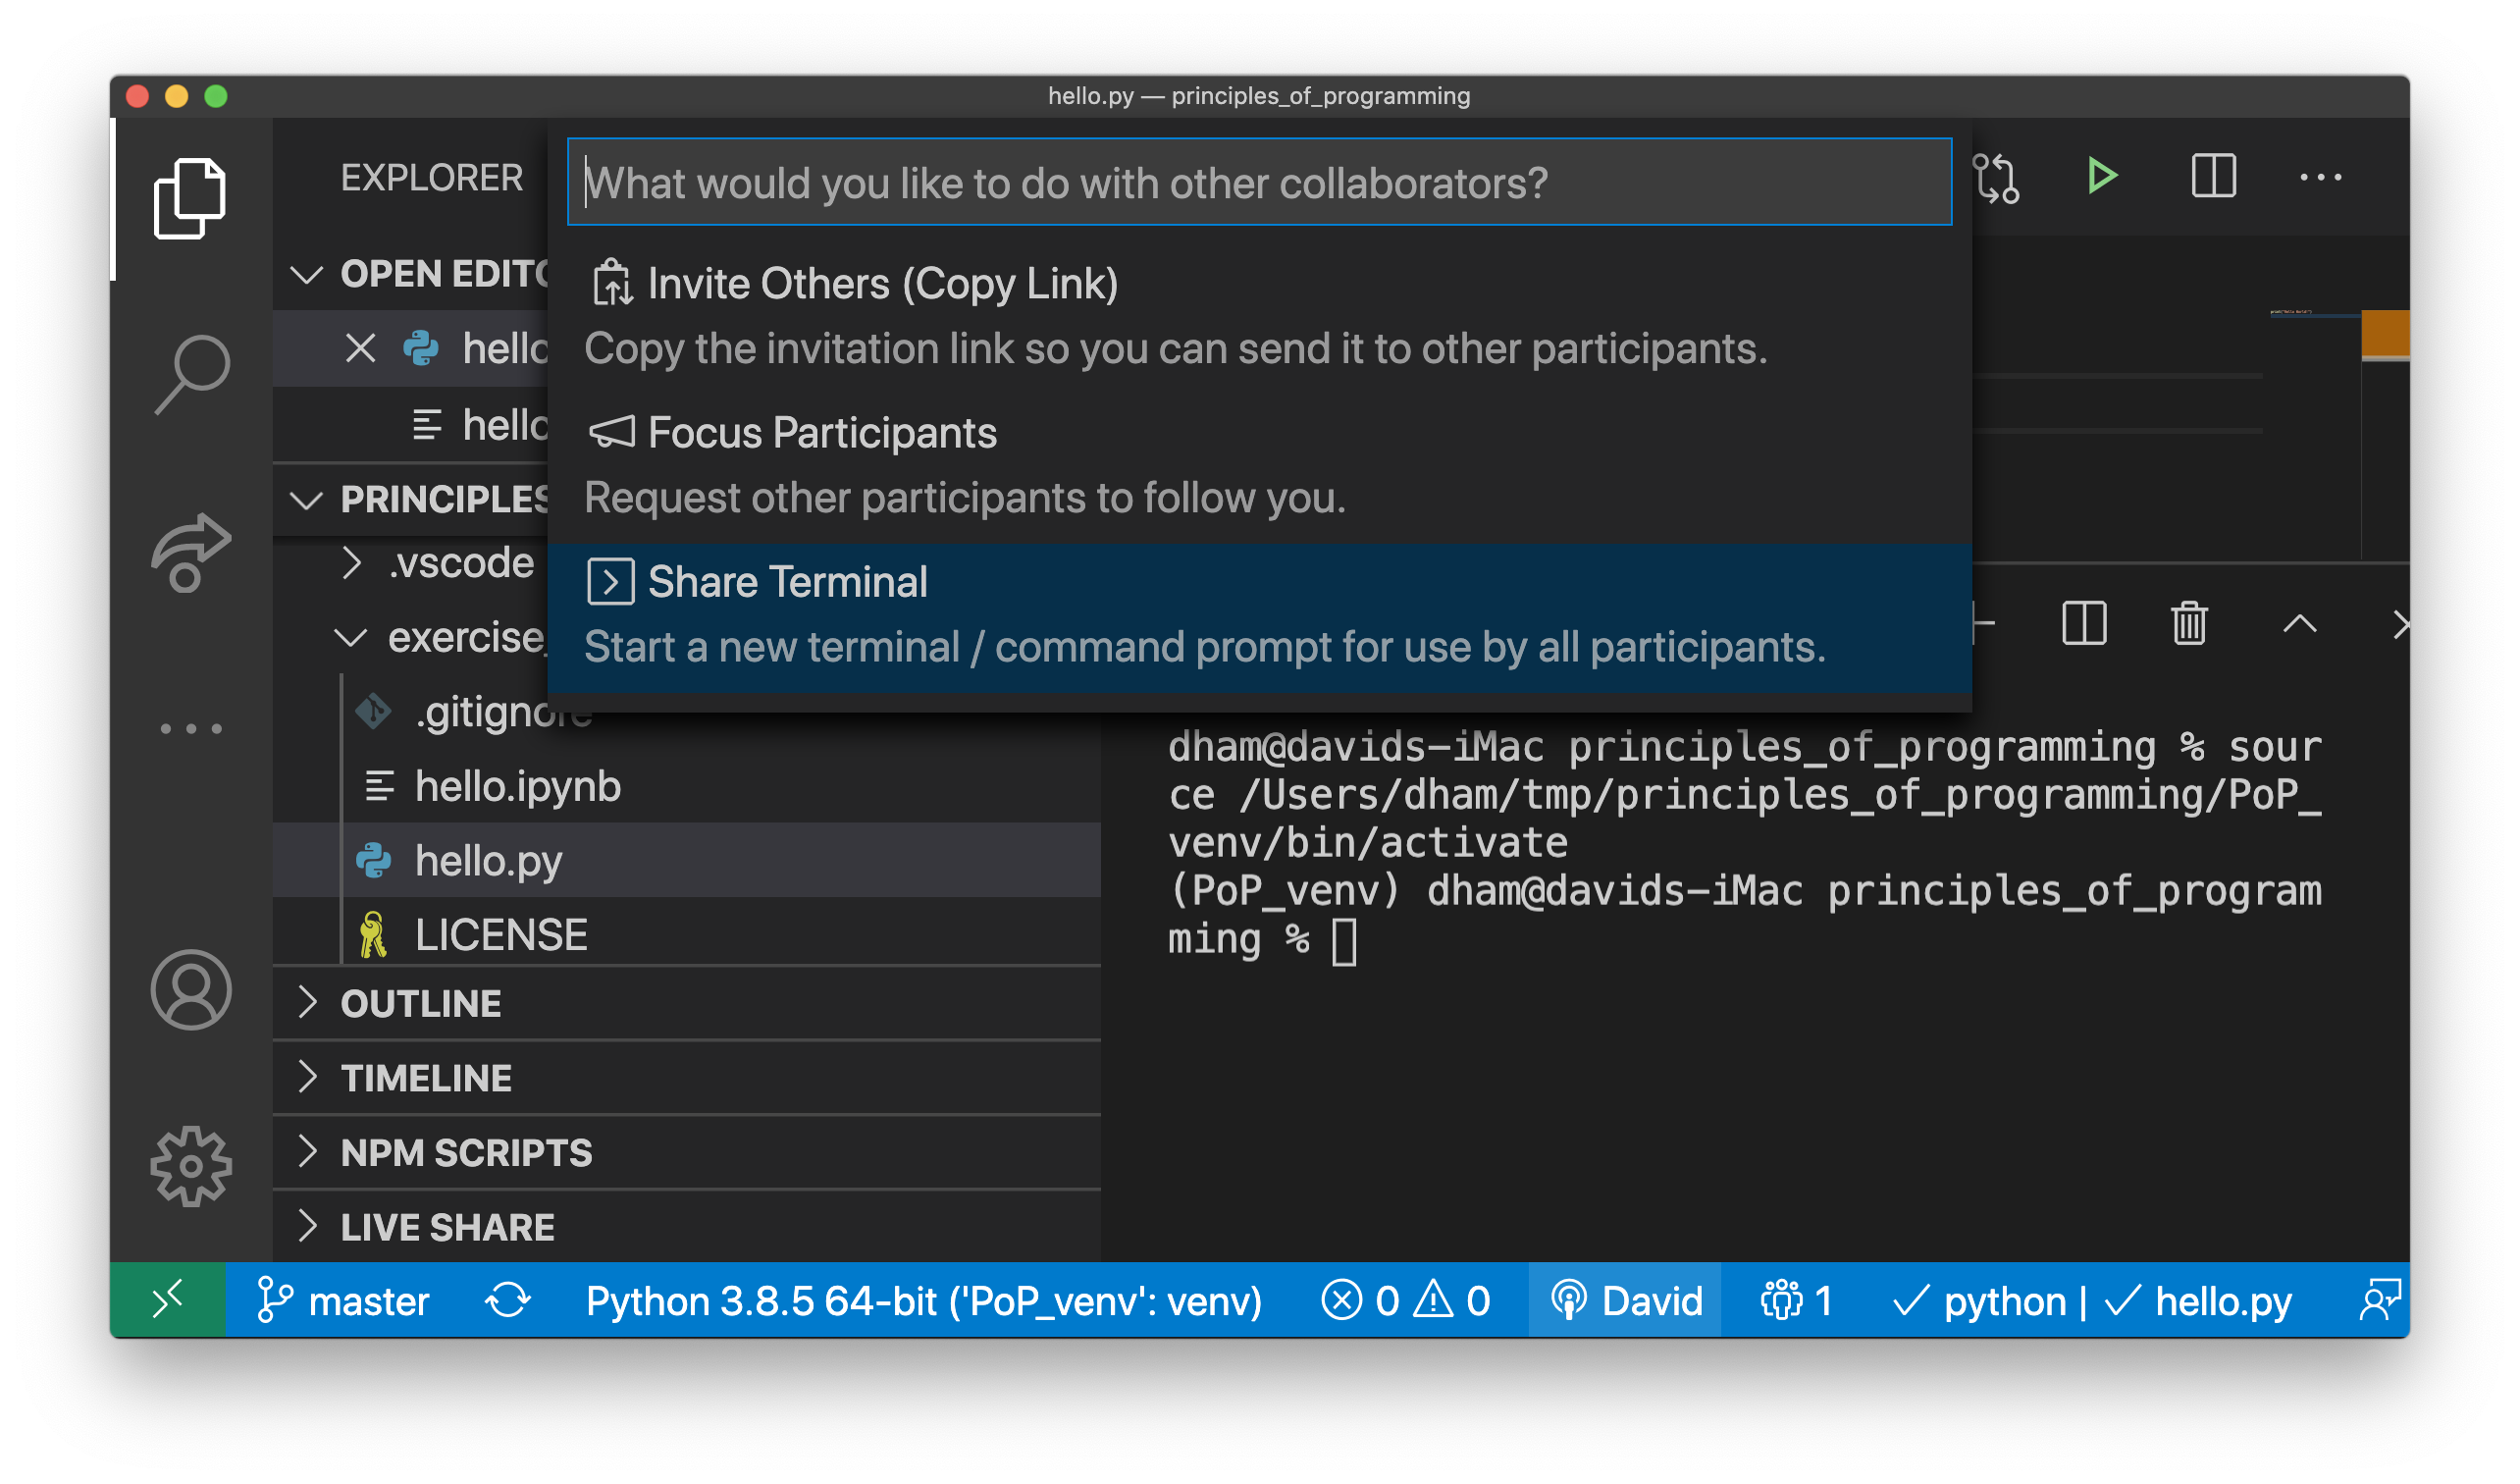
Task: Open Settings via the gear icon
Action: click(192, 1165)
